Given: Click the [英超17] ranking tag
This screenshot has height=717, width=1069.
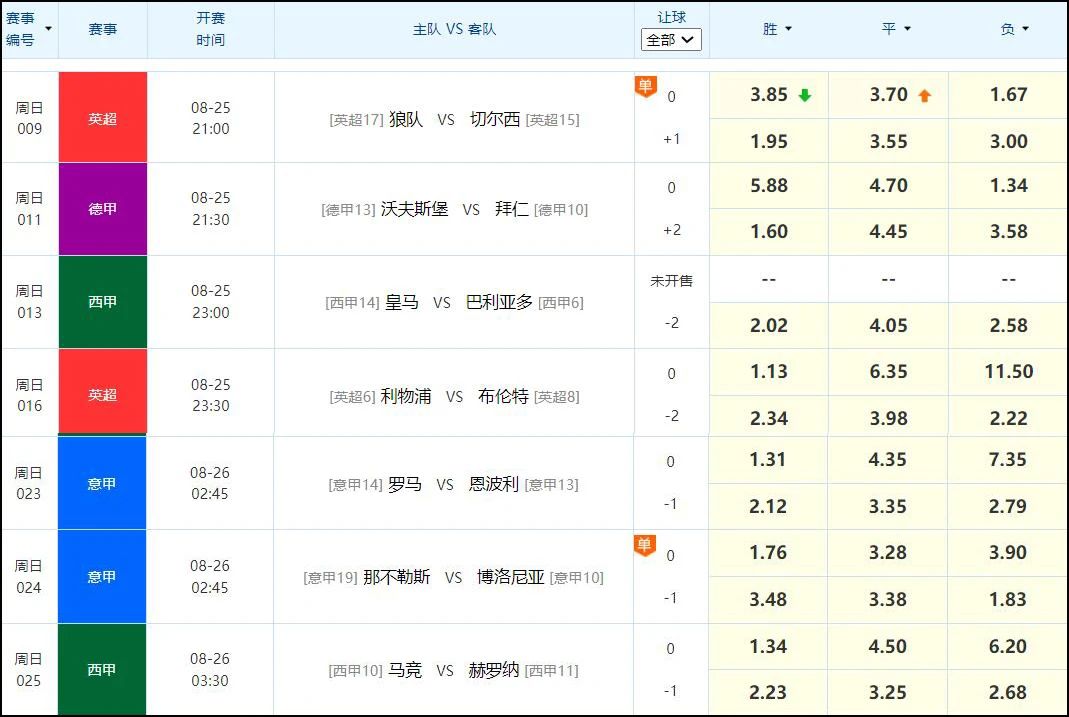Looking at the screenshot, I should tap(357, 120).
